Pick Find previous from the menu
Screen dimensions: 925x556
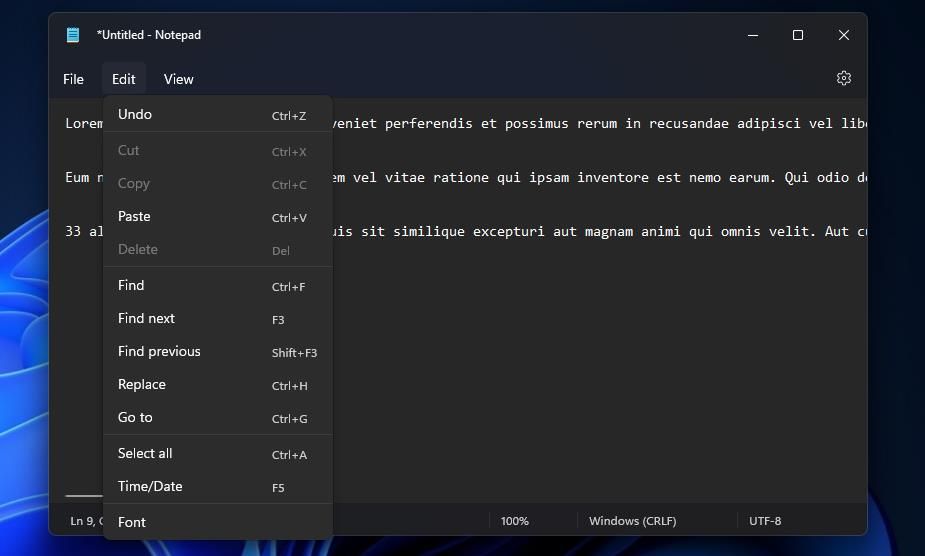[218, 352]
